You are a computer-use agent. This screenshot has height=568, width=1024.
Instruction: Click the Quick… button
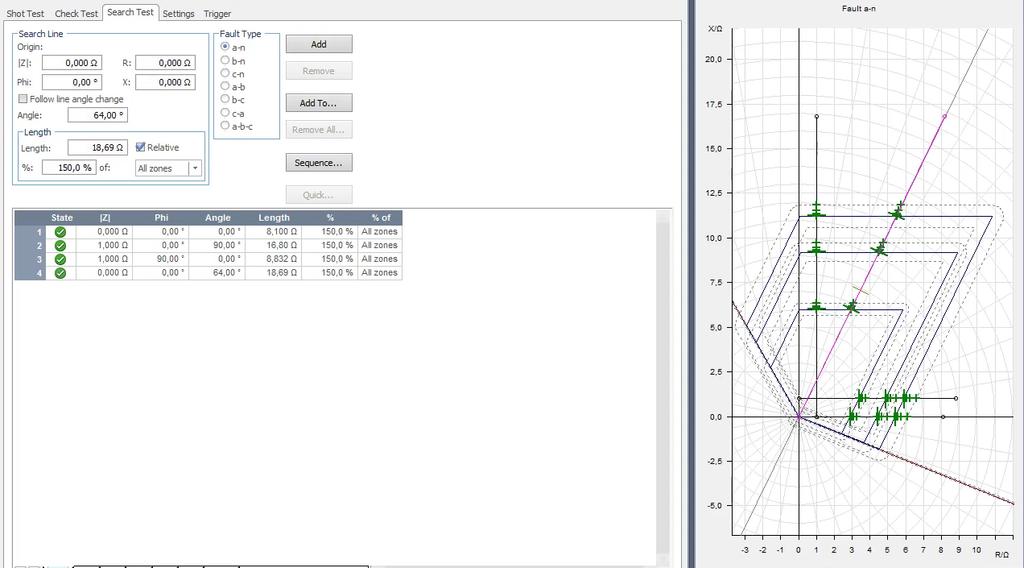(x=319, y=195)
